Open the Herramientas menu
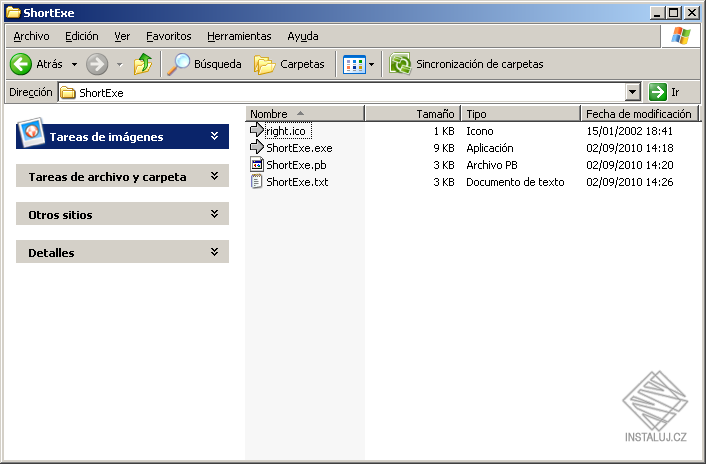 239,36
